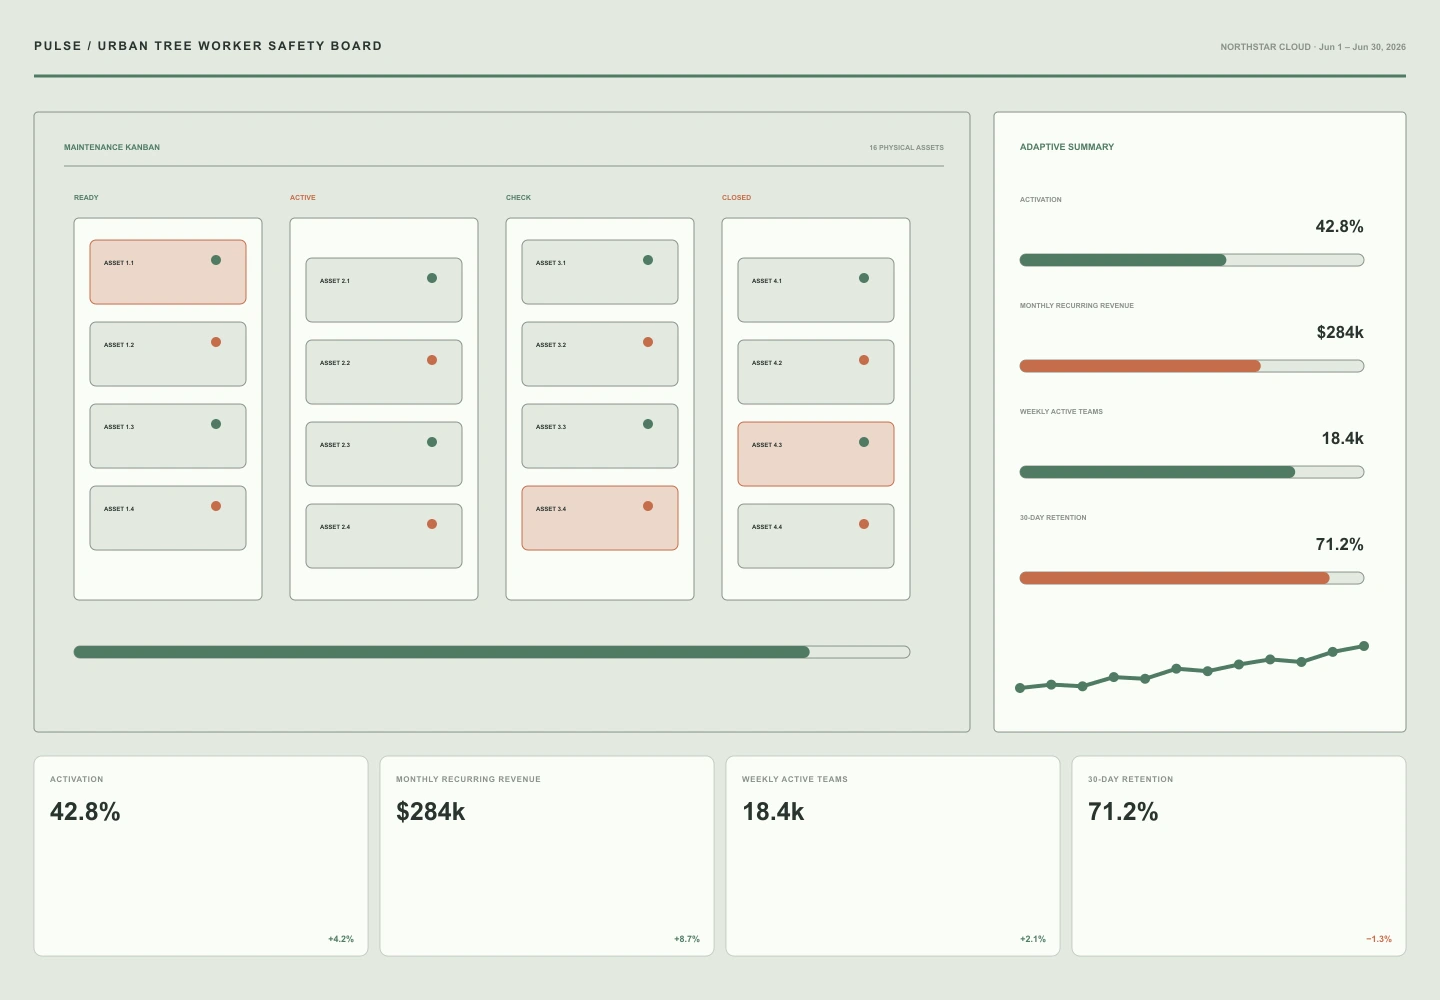The image size is (1440, 1000).
Task: Click the ASSET 1.1 label
Action: pos(119,263)
